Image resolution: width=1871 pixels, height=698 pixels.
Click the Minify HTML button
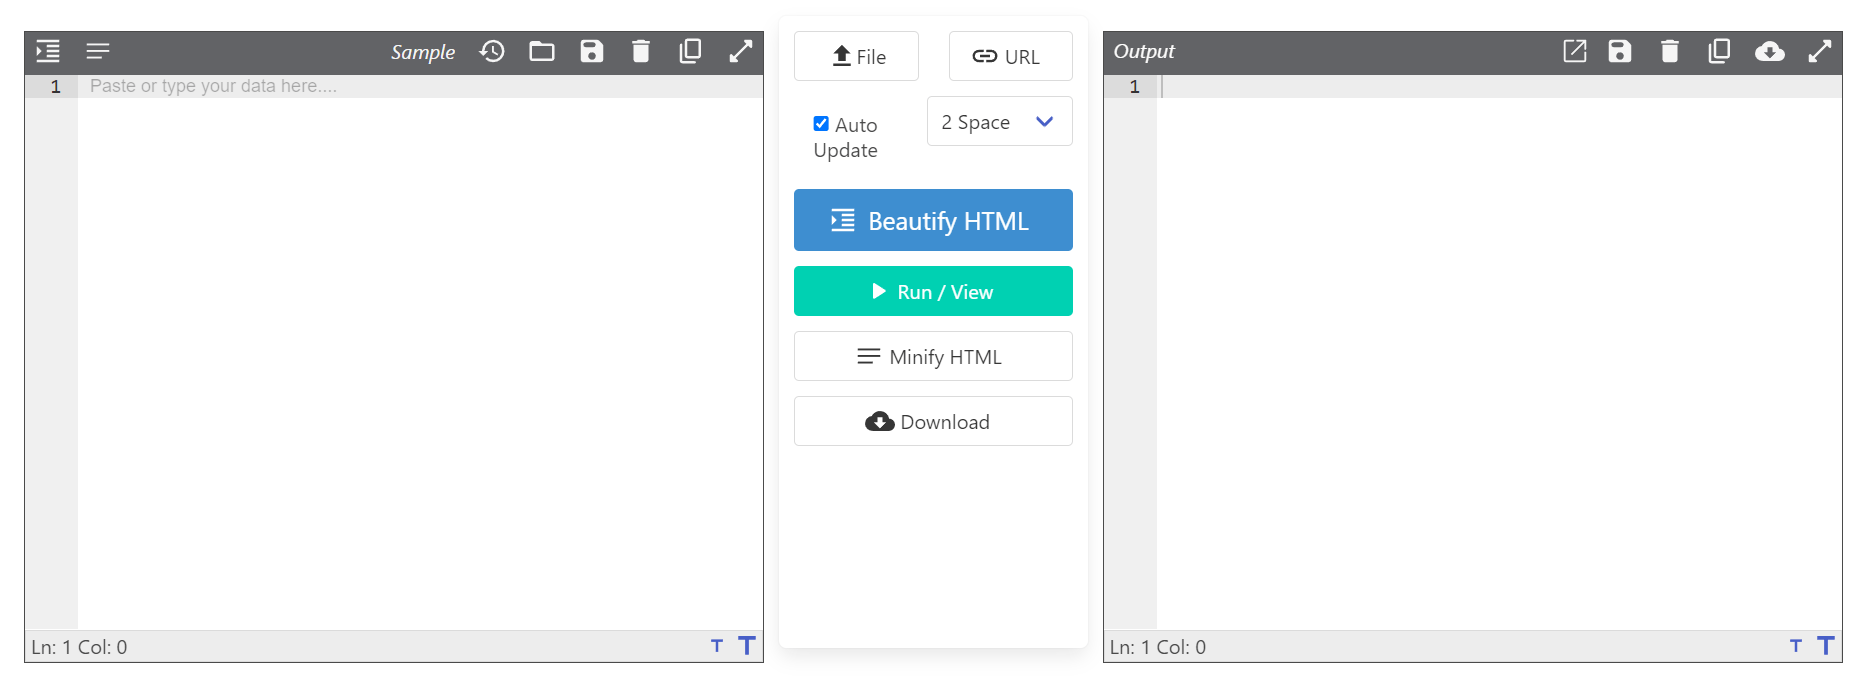(x=933, y=356)
